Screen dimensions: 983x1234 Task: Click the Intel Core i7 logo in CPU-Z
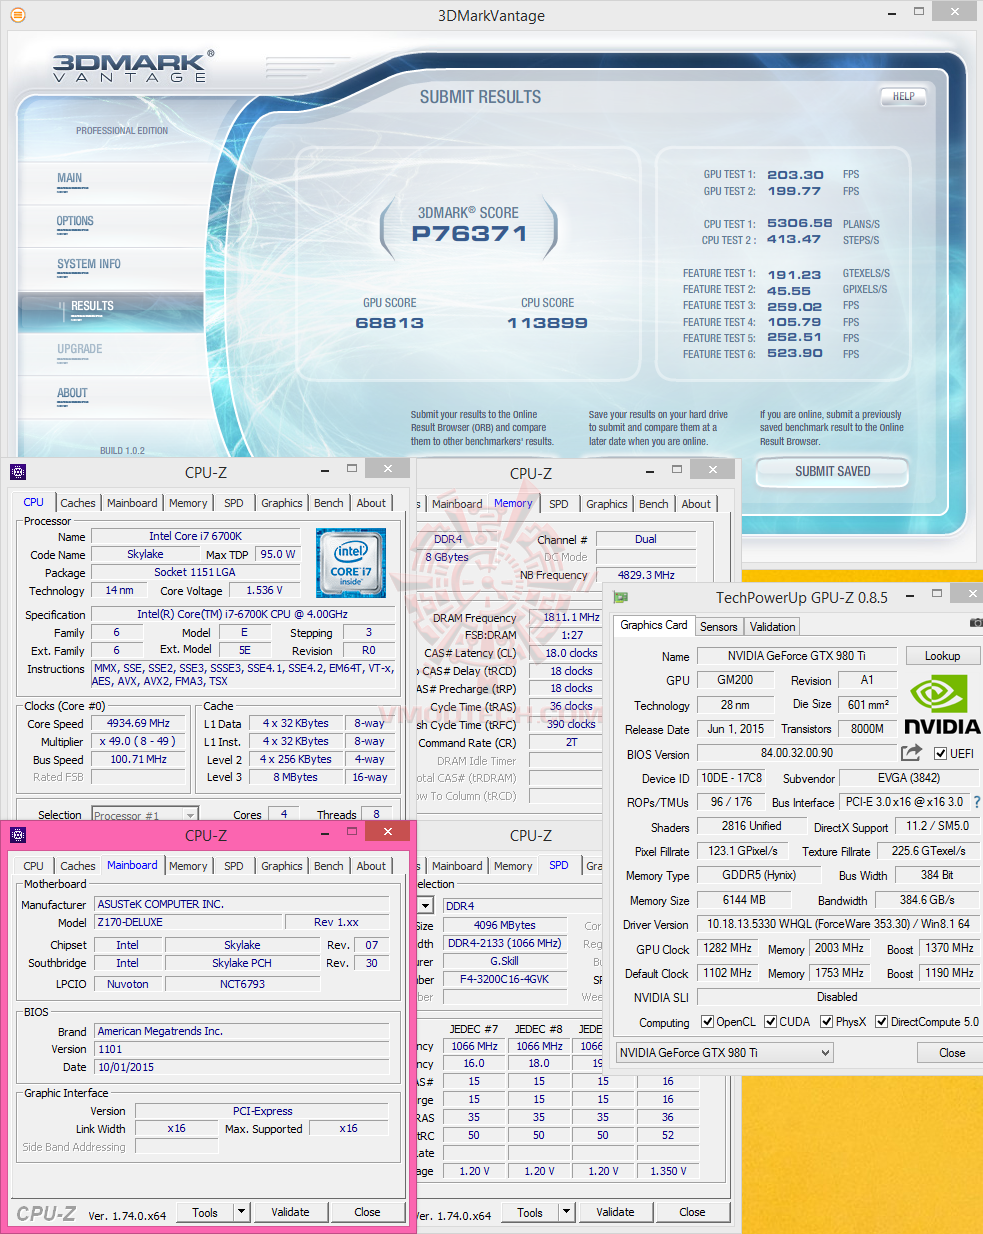[x=351, y=563]
